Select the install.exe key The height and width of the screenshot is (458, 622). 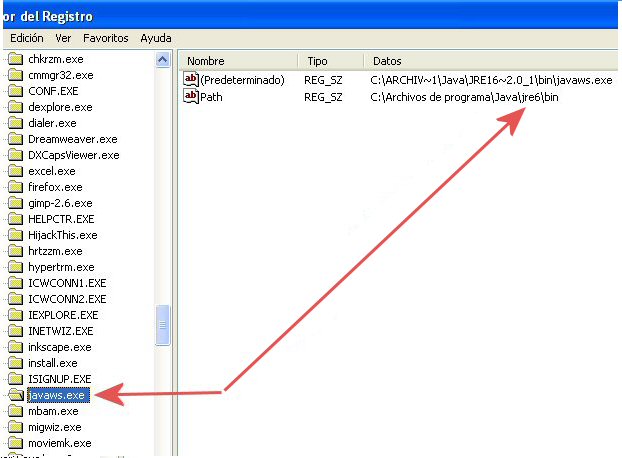pyautogui.click(x=53, y=363)
